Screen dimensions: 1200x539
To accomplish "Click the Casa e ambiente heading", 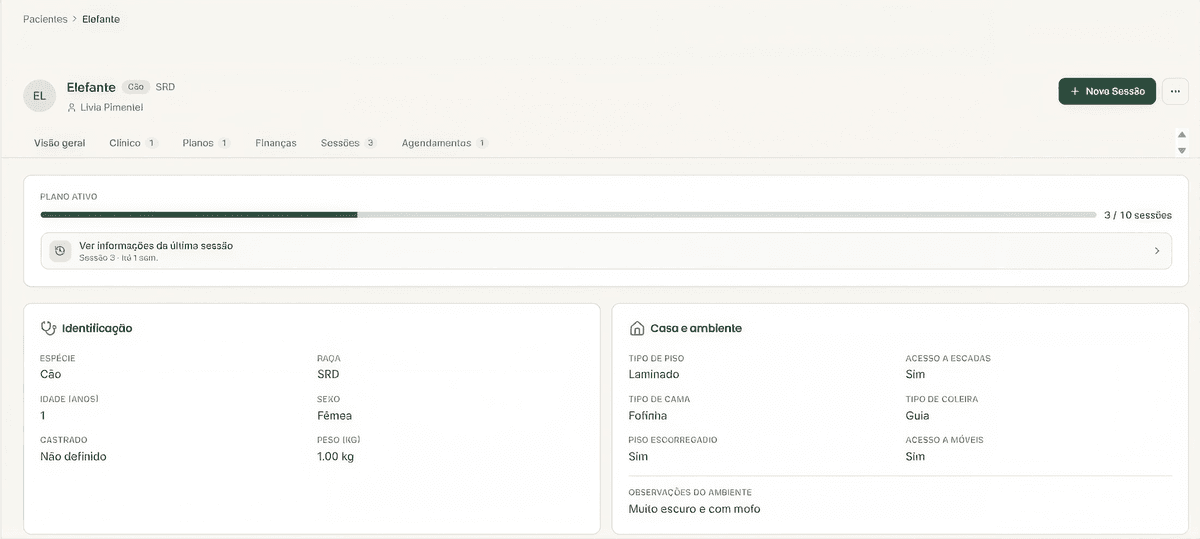I will [x=696, y=328].
